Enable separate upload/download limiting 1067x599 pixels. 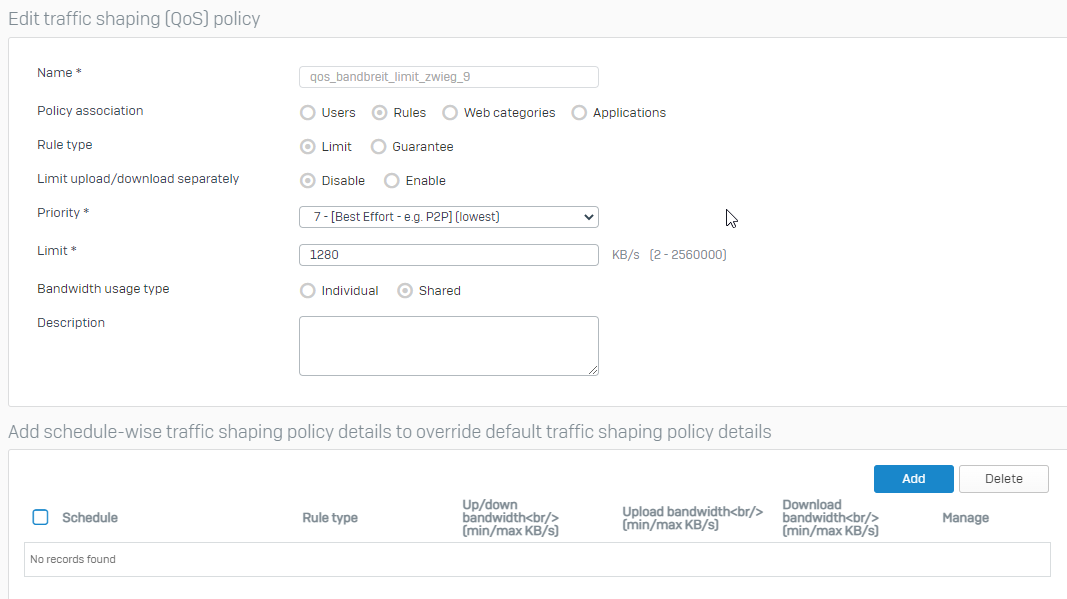[391, 181]
